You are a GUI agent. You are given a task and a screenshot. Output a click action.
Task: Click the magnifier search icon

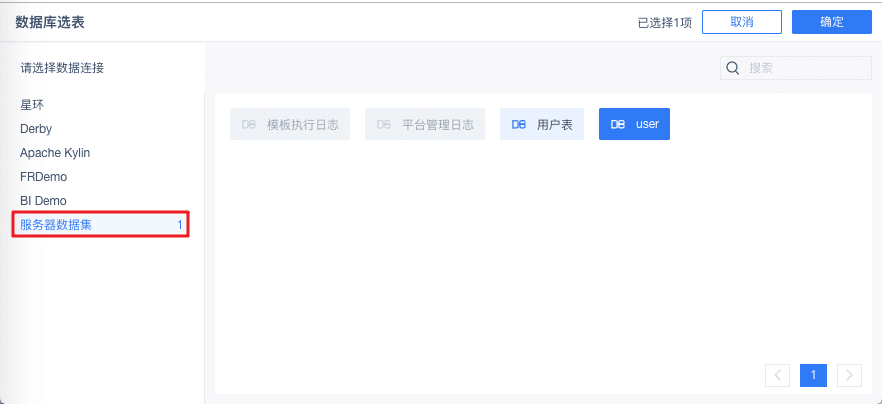pos(732,68)
